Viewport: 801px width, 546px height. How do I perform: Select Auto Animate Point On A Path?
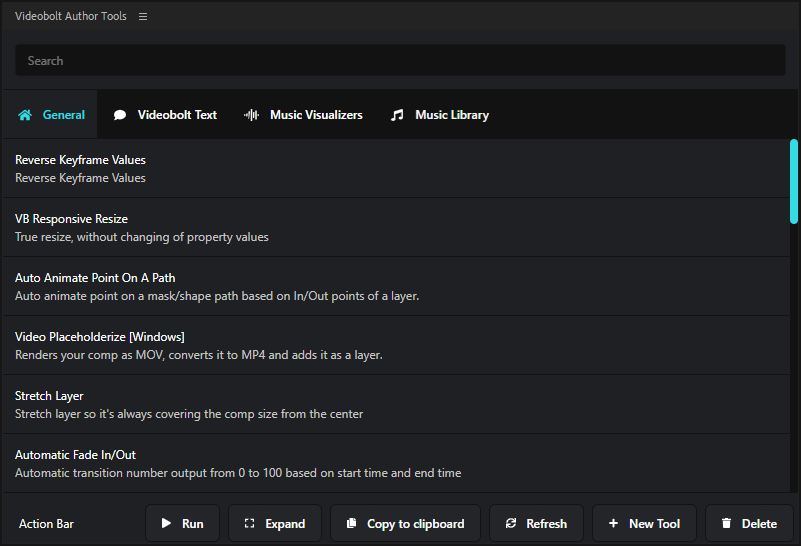coord(396,286)
